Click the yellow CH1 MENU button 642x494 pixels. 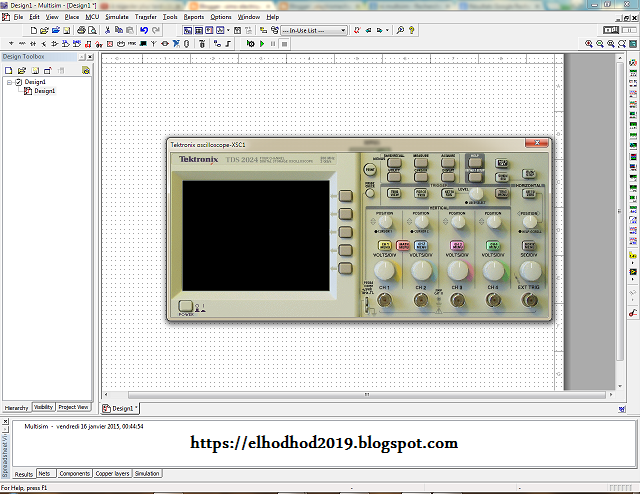click(384, 245)
